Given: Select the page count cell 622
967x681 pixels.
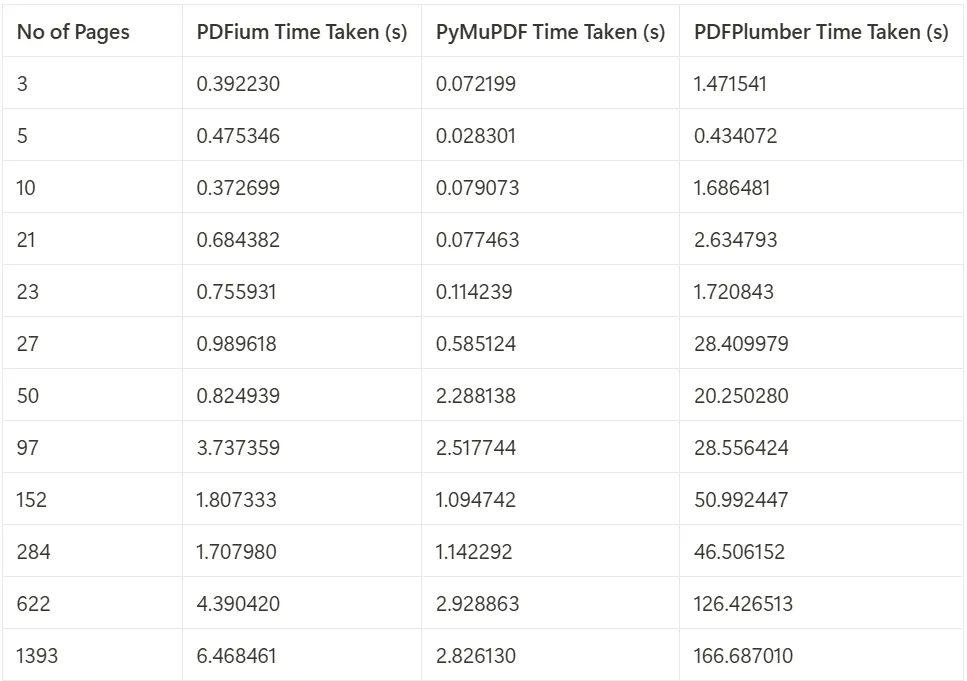Looking at the screenshot, I should click(x=33, y=604).
